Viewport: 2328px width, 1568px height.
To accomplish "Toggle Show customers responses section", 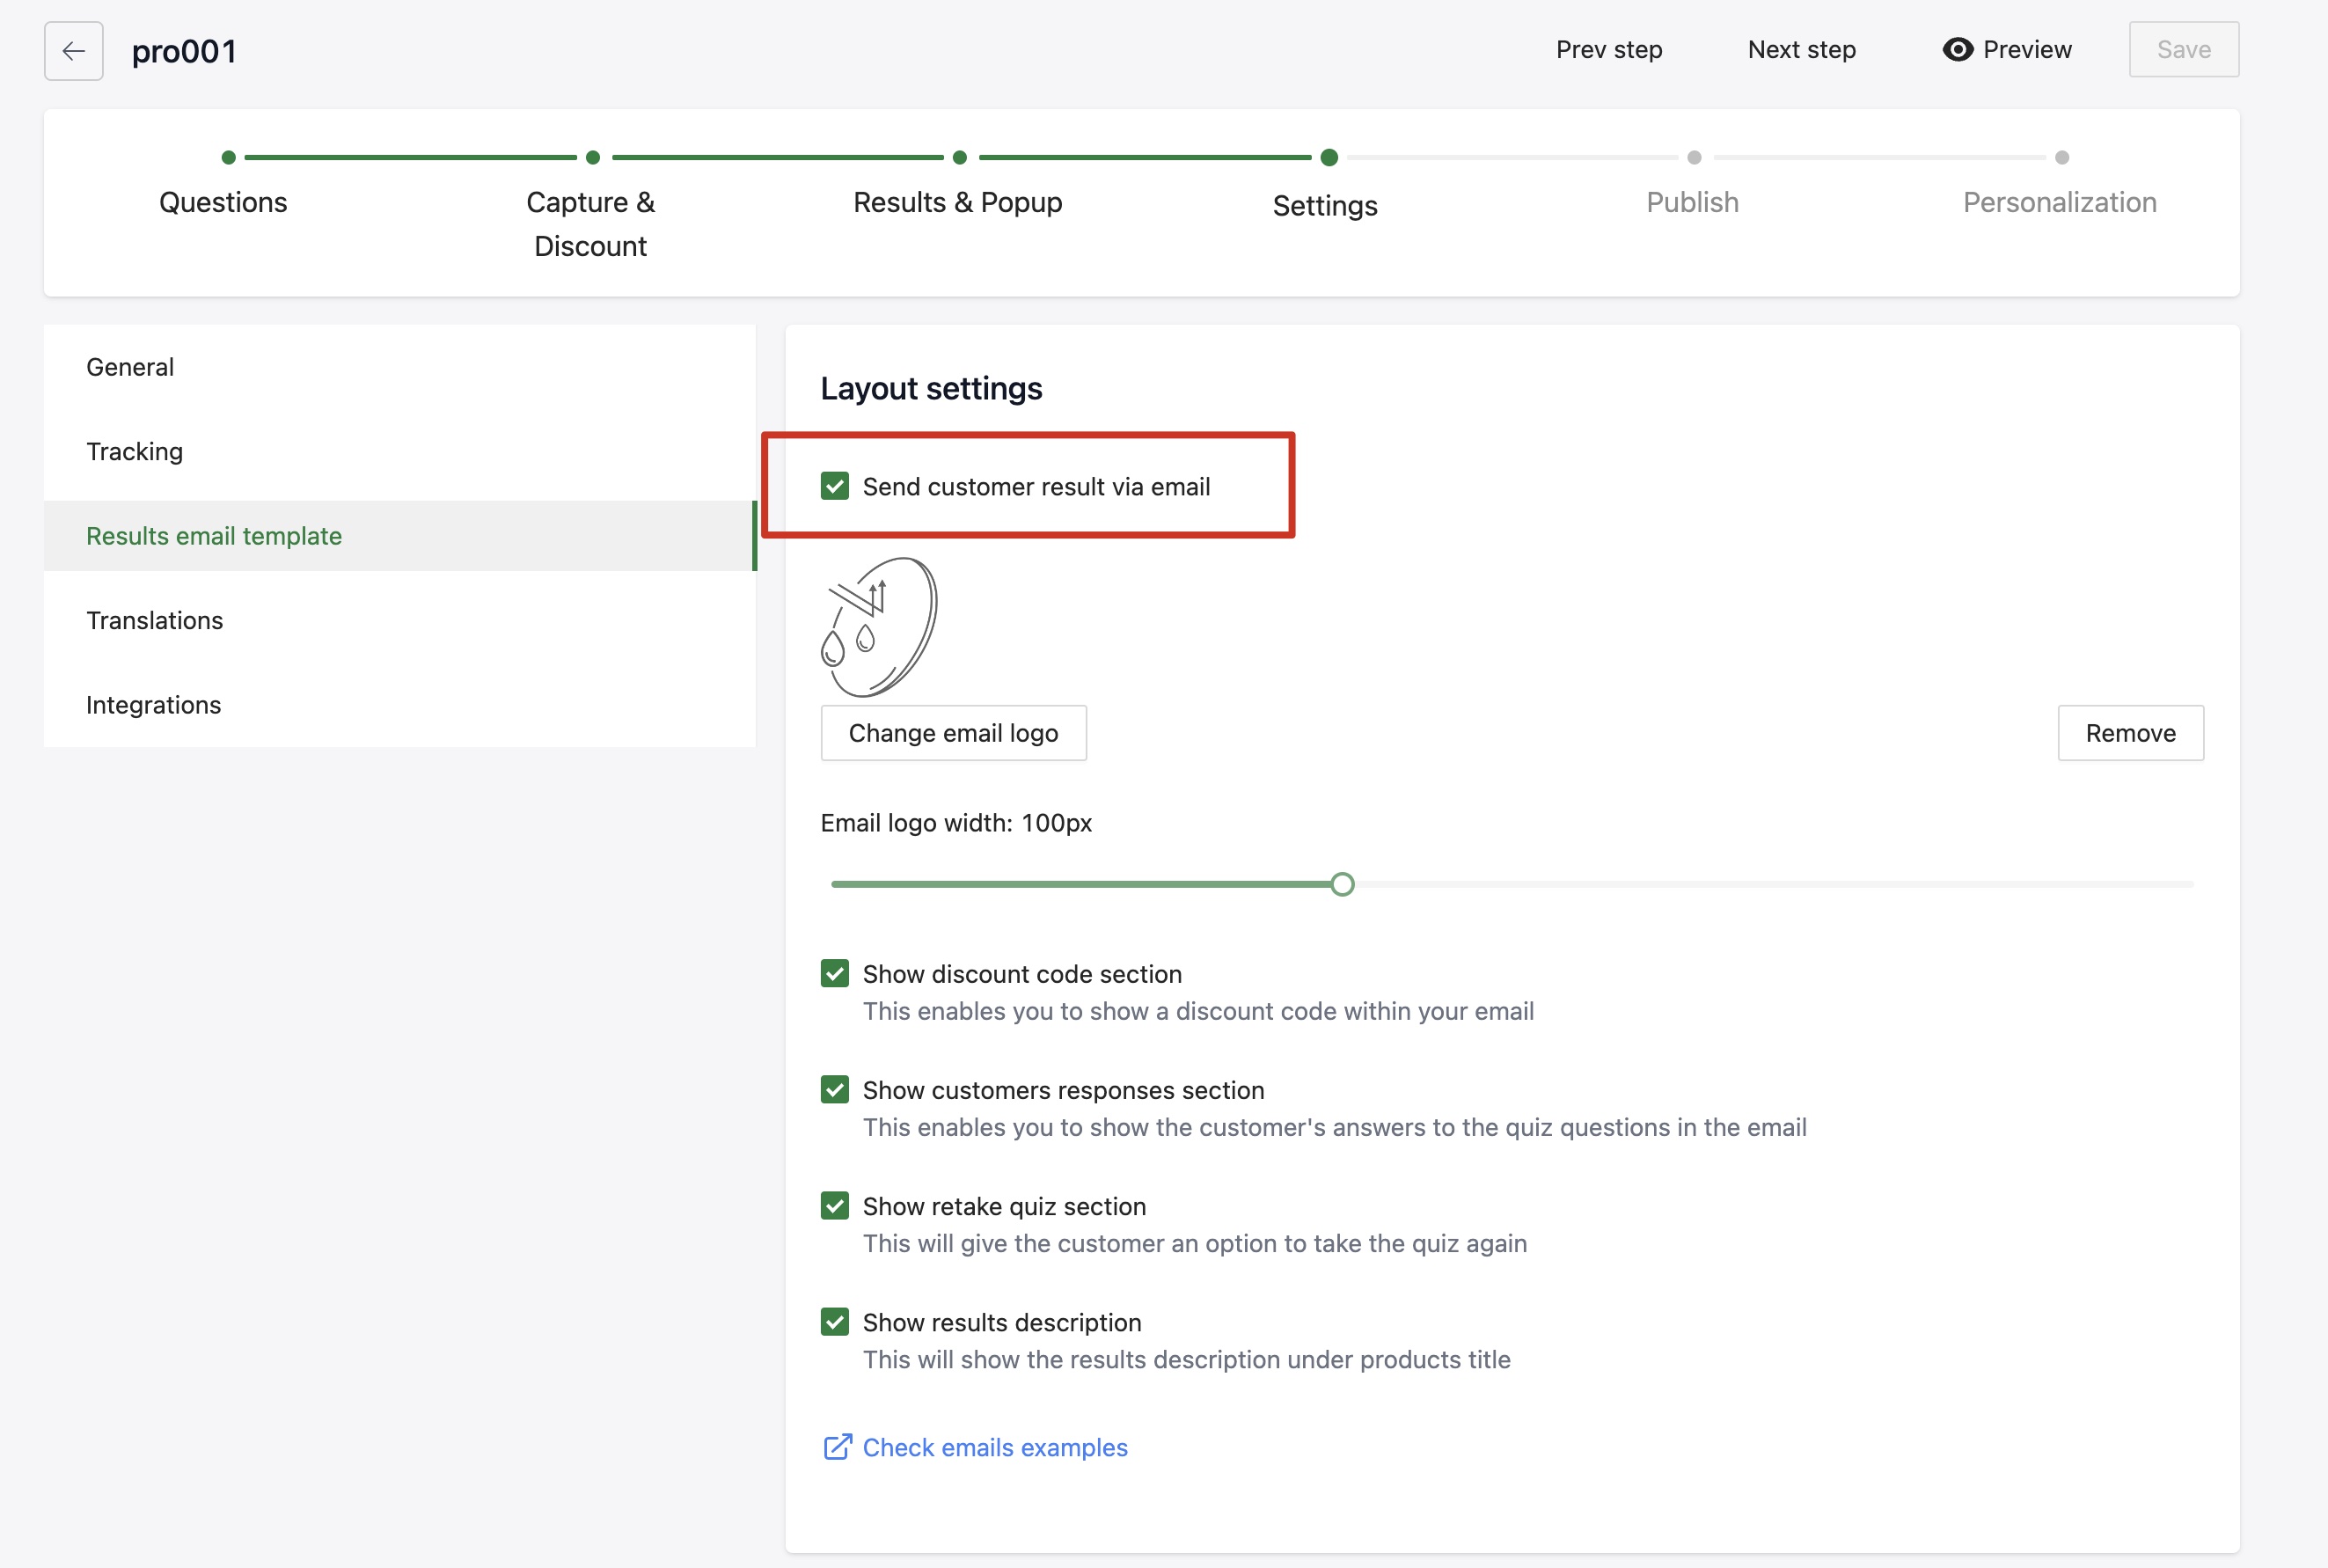I will pos(835,1089).
